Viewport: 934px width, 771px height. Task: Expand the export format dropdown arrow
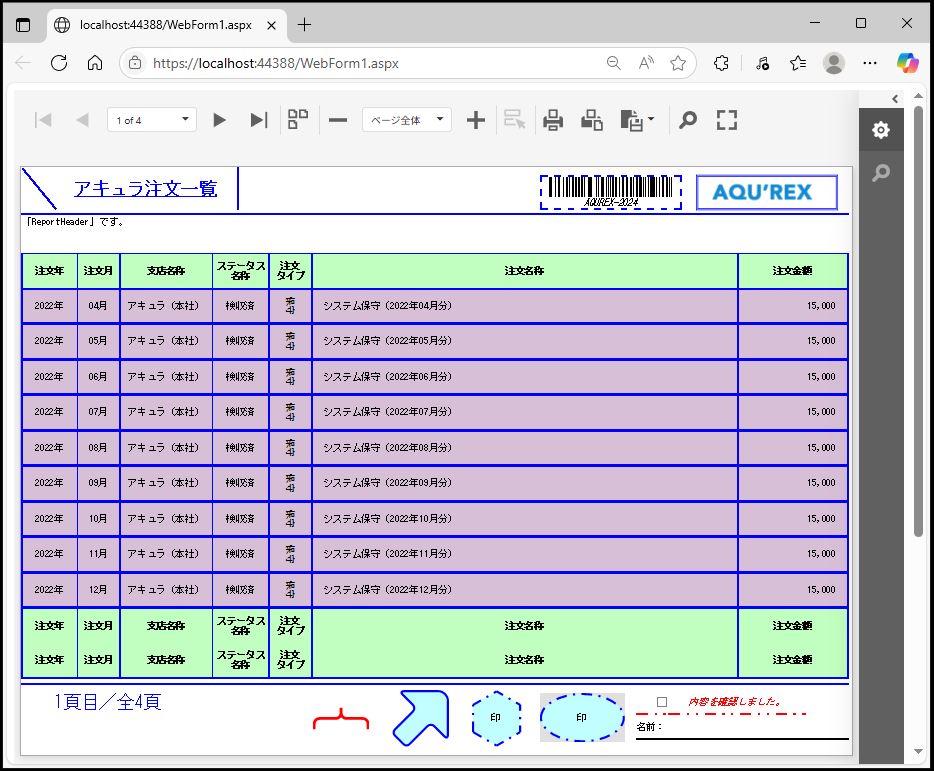click(652, 120)
